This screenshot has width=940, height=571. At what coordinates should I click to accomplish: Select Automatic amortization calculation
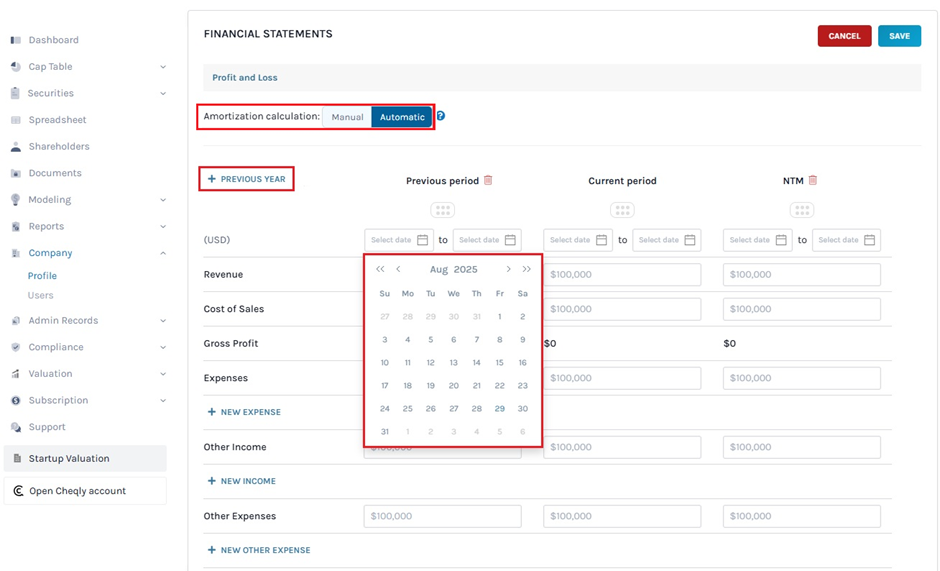pyautogui.click(x=402, y=117)
